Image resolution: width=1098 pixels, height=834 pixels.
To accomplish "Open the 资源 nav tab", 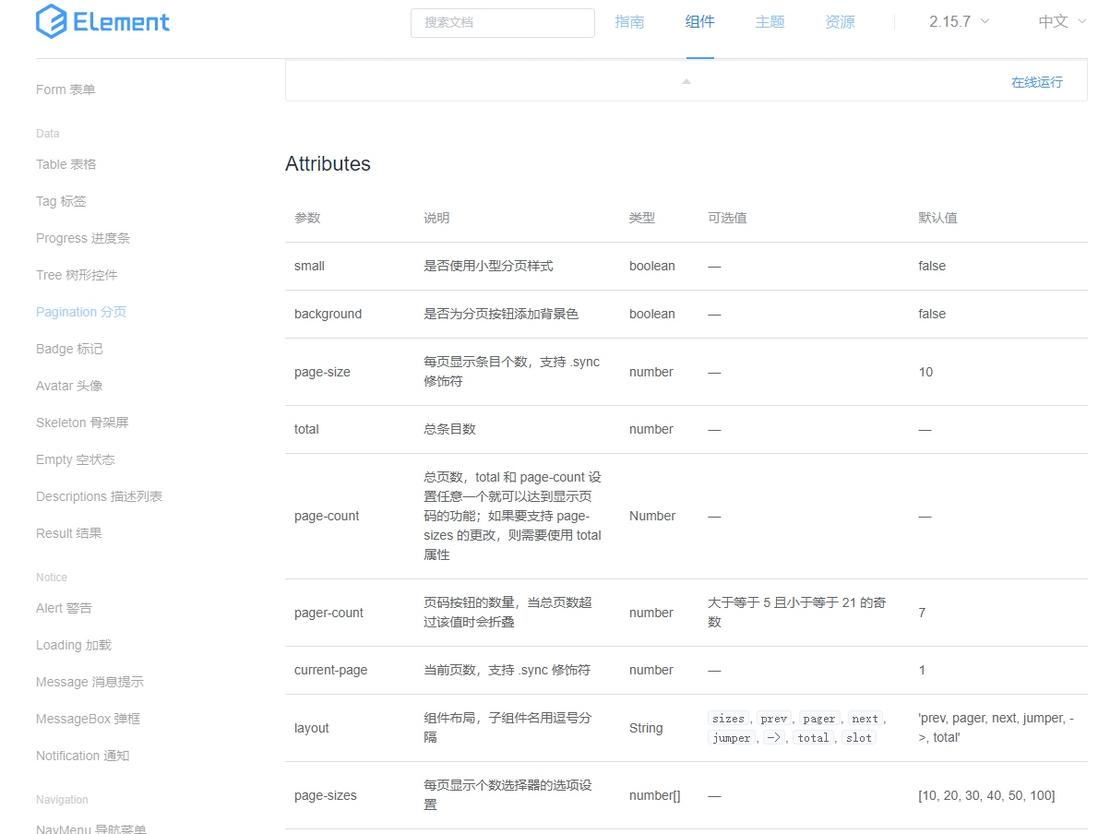I will point(840,22).
